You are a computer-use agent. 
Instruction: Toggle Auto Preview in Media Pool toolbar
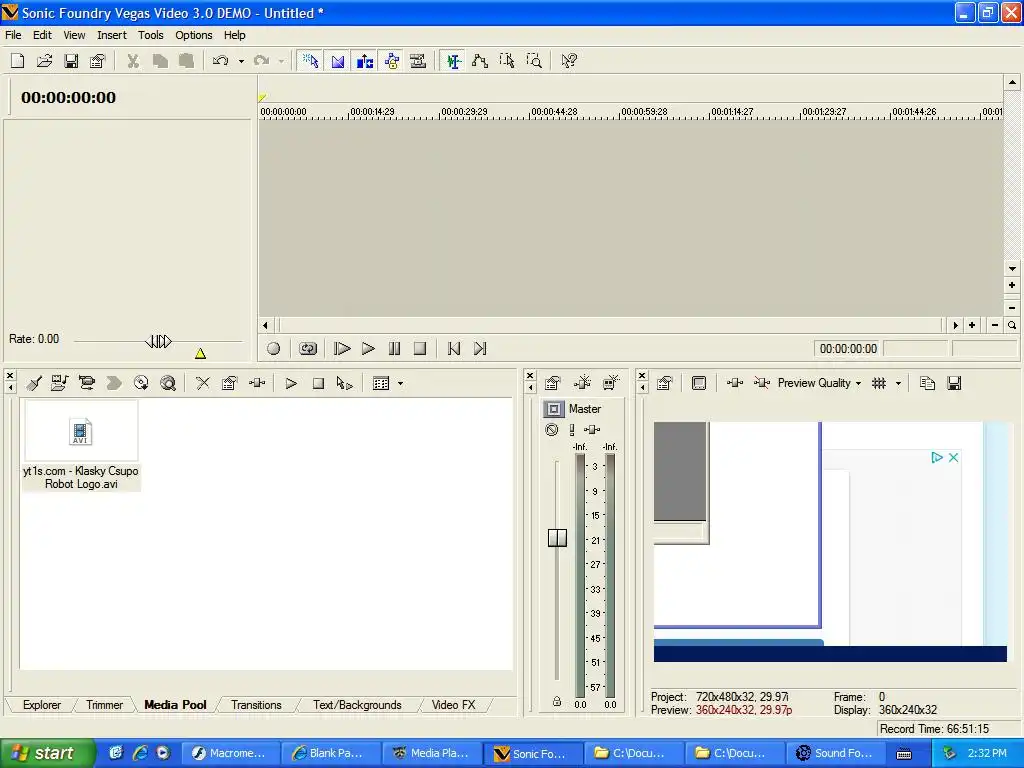tap(344, 383)
